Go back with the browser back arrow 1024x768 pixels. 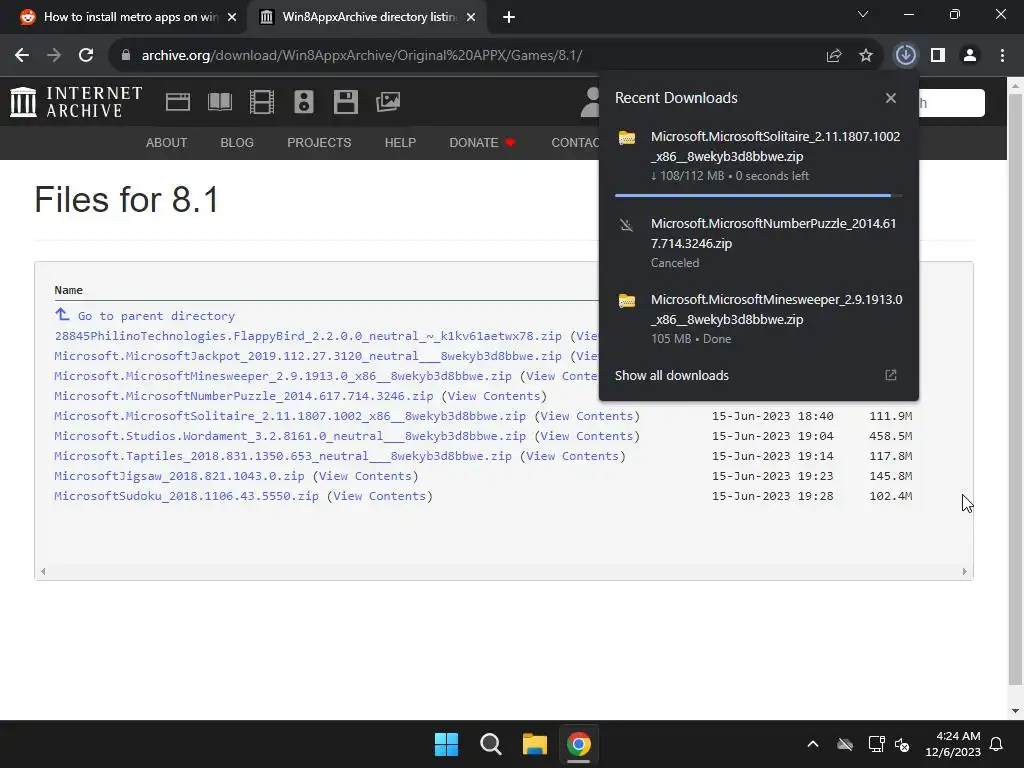(x=22, y=56)
